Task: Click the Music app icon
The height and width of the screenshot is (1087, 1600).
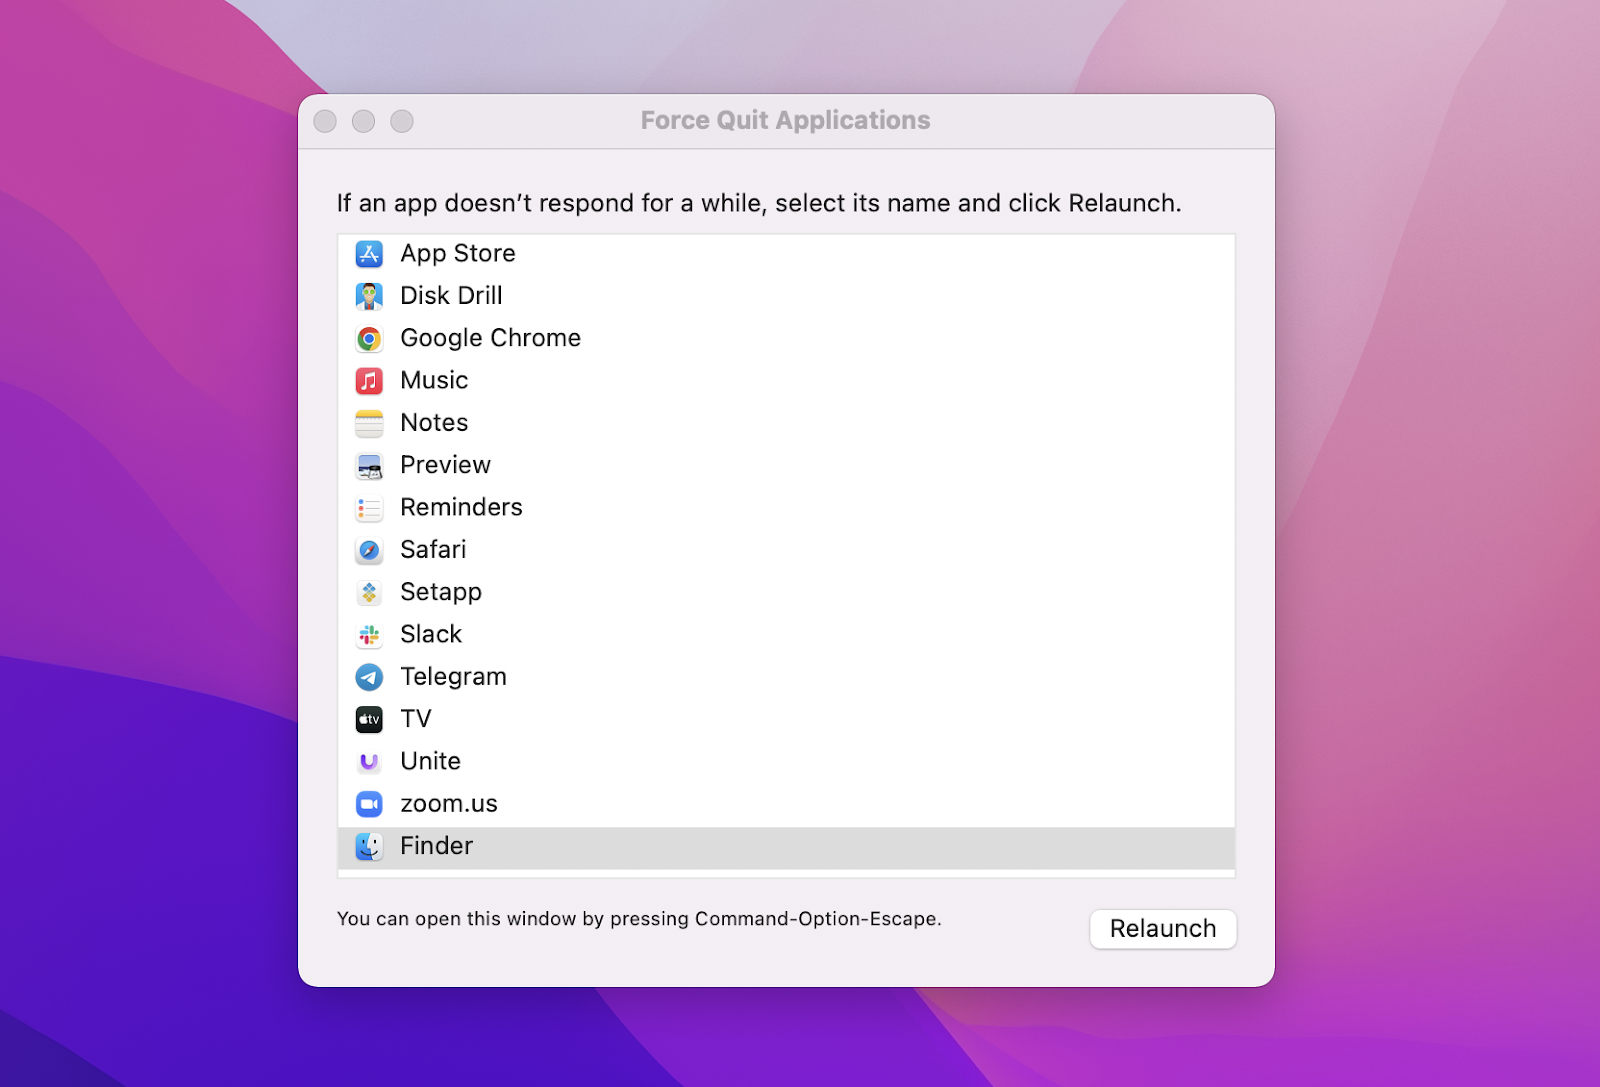Action: (x=369, y=381)
